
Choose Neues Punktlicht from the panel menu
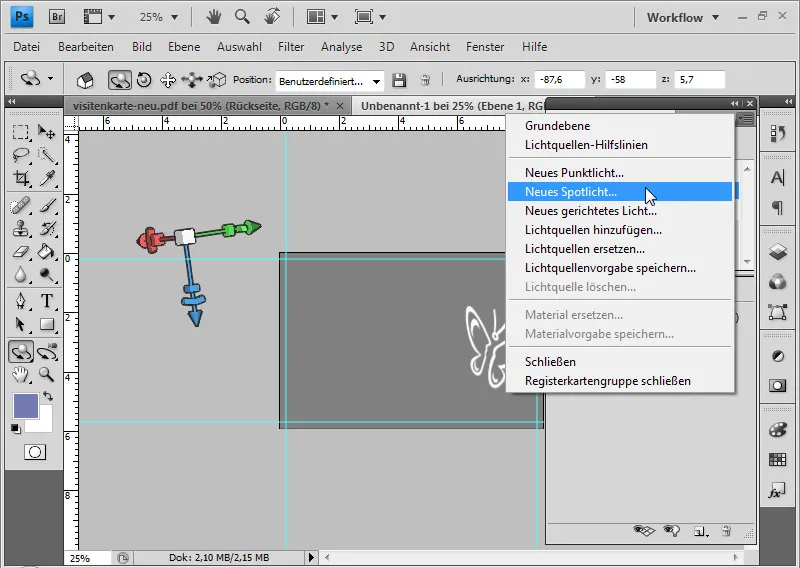point(620,173)
